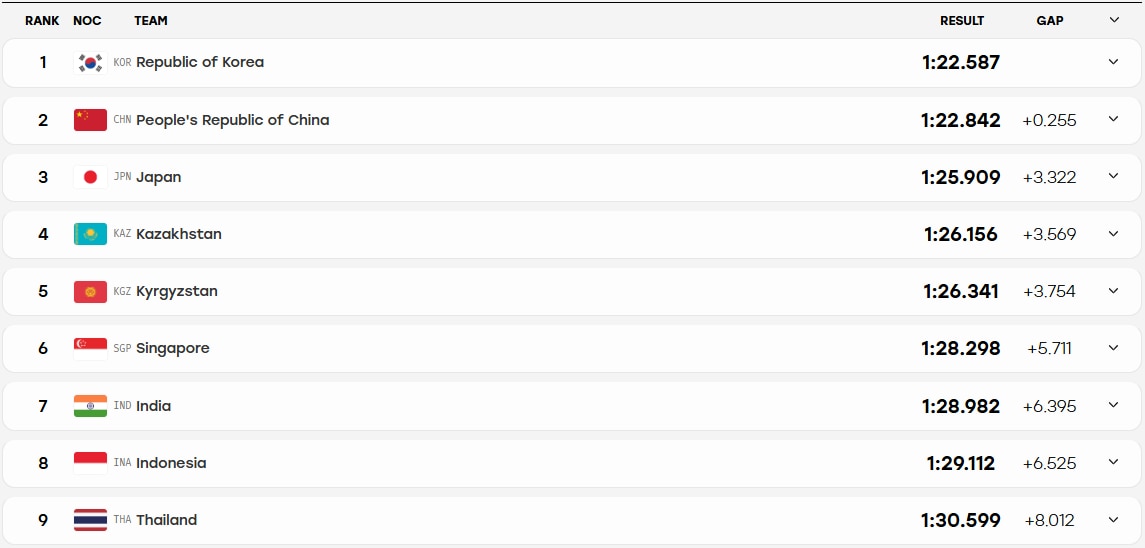The width and height of the screenshot is (1145, 548).
Task: Click the People's Republic of China flag
Action: [91, 120]
